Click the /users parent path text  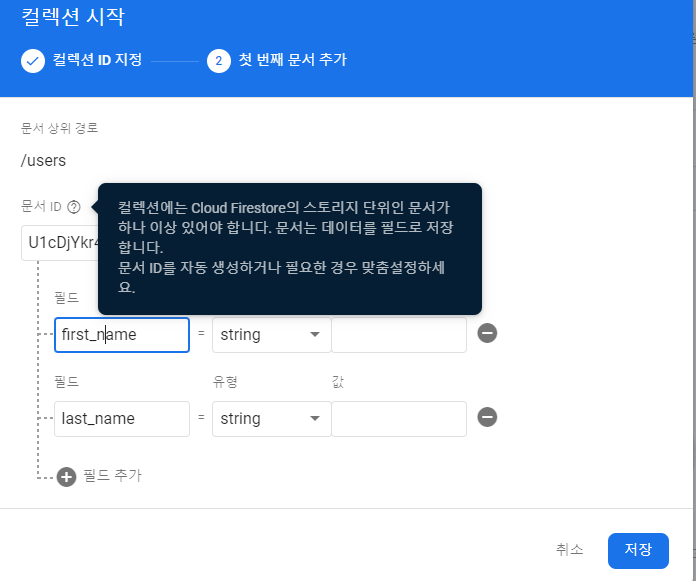(x=43, y=161)
